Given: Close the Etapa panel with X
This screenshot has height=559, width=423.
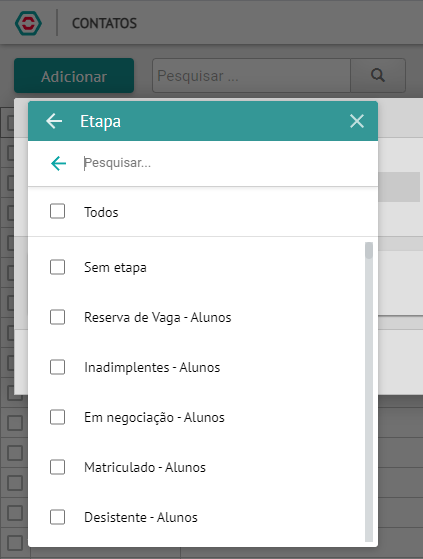Looking at the screenshot, I should click(357, 121).
